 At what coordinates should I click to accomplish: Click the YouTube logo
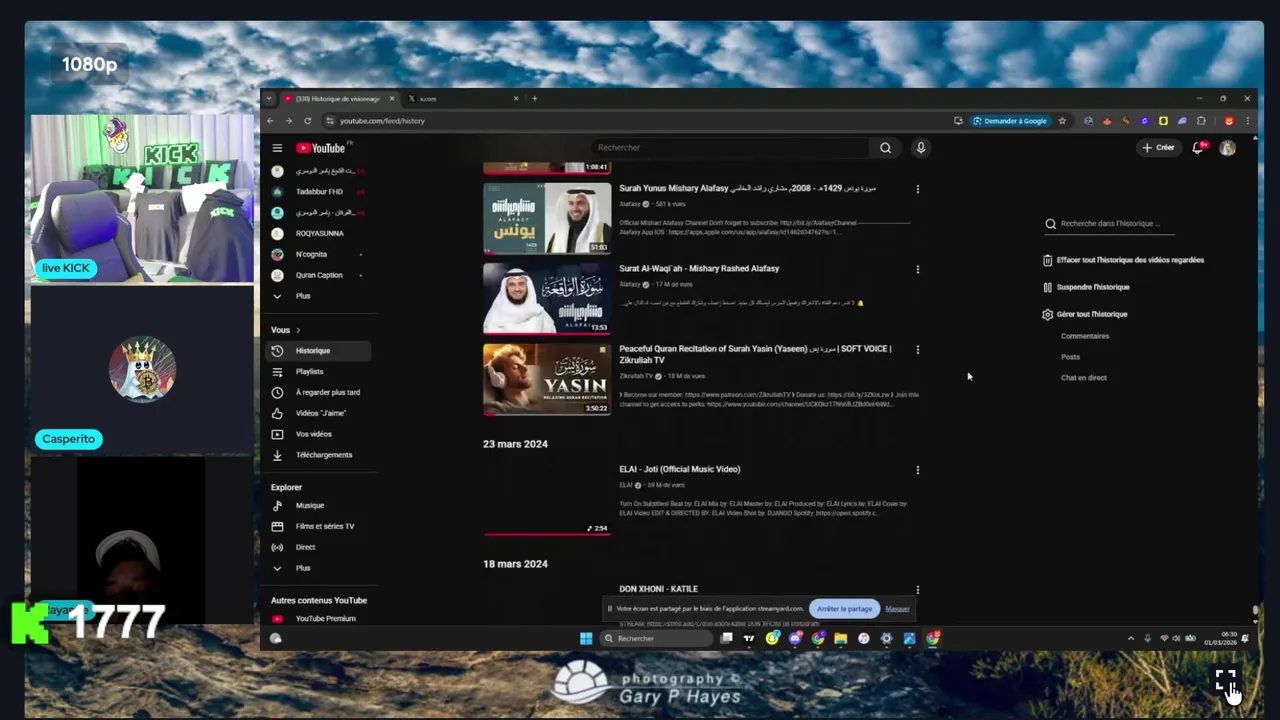320,148
